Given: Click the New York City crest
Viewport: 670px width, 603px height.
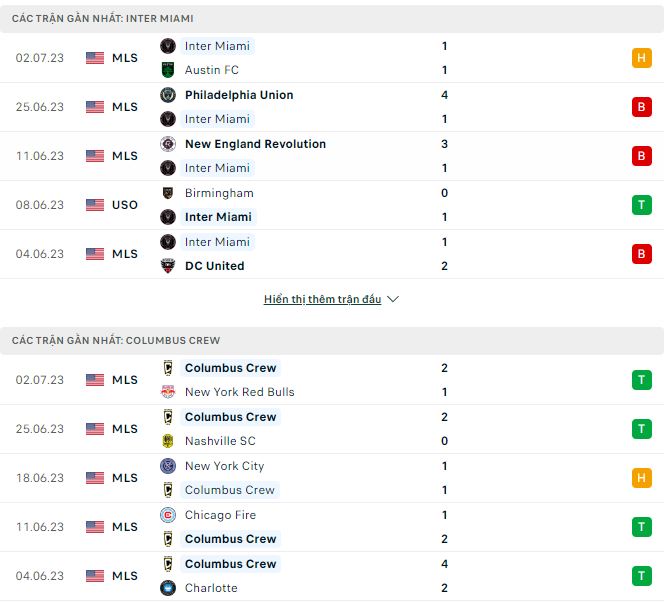Looking at the screenshot, I should click(168, 466).
